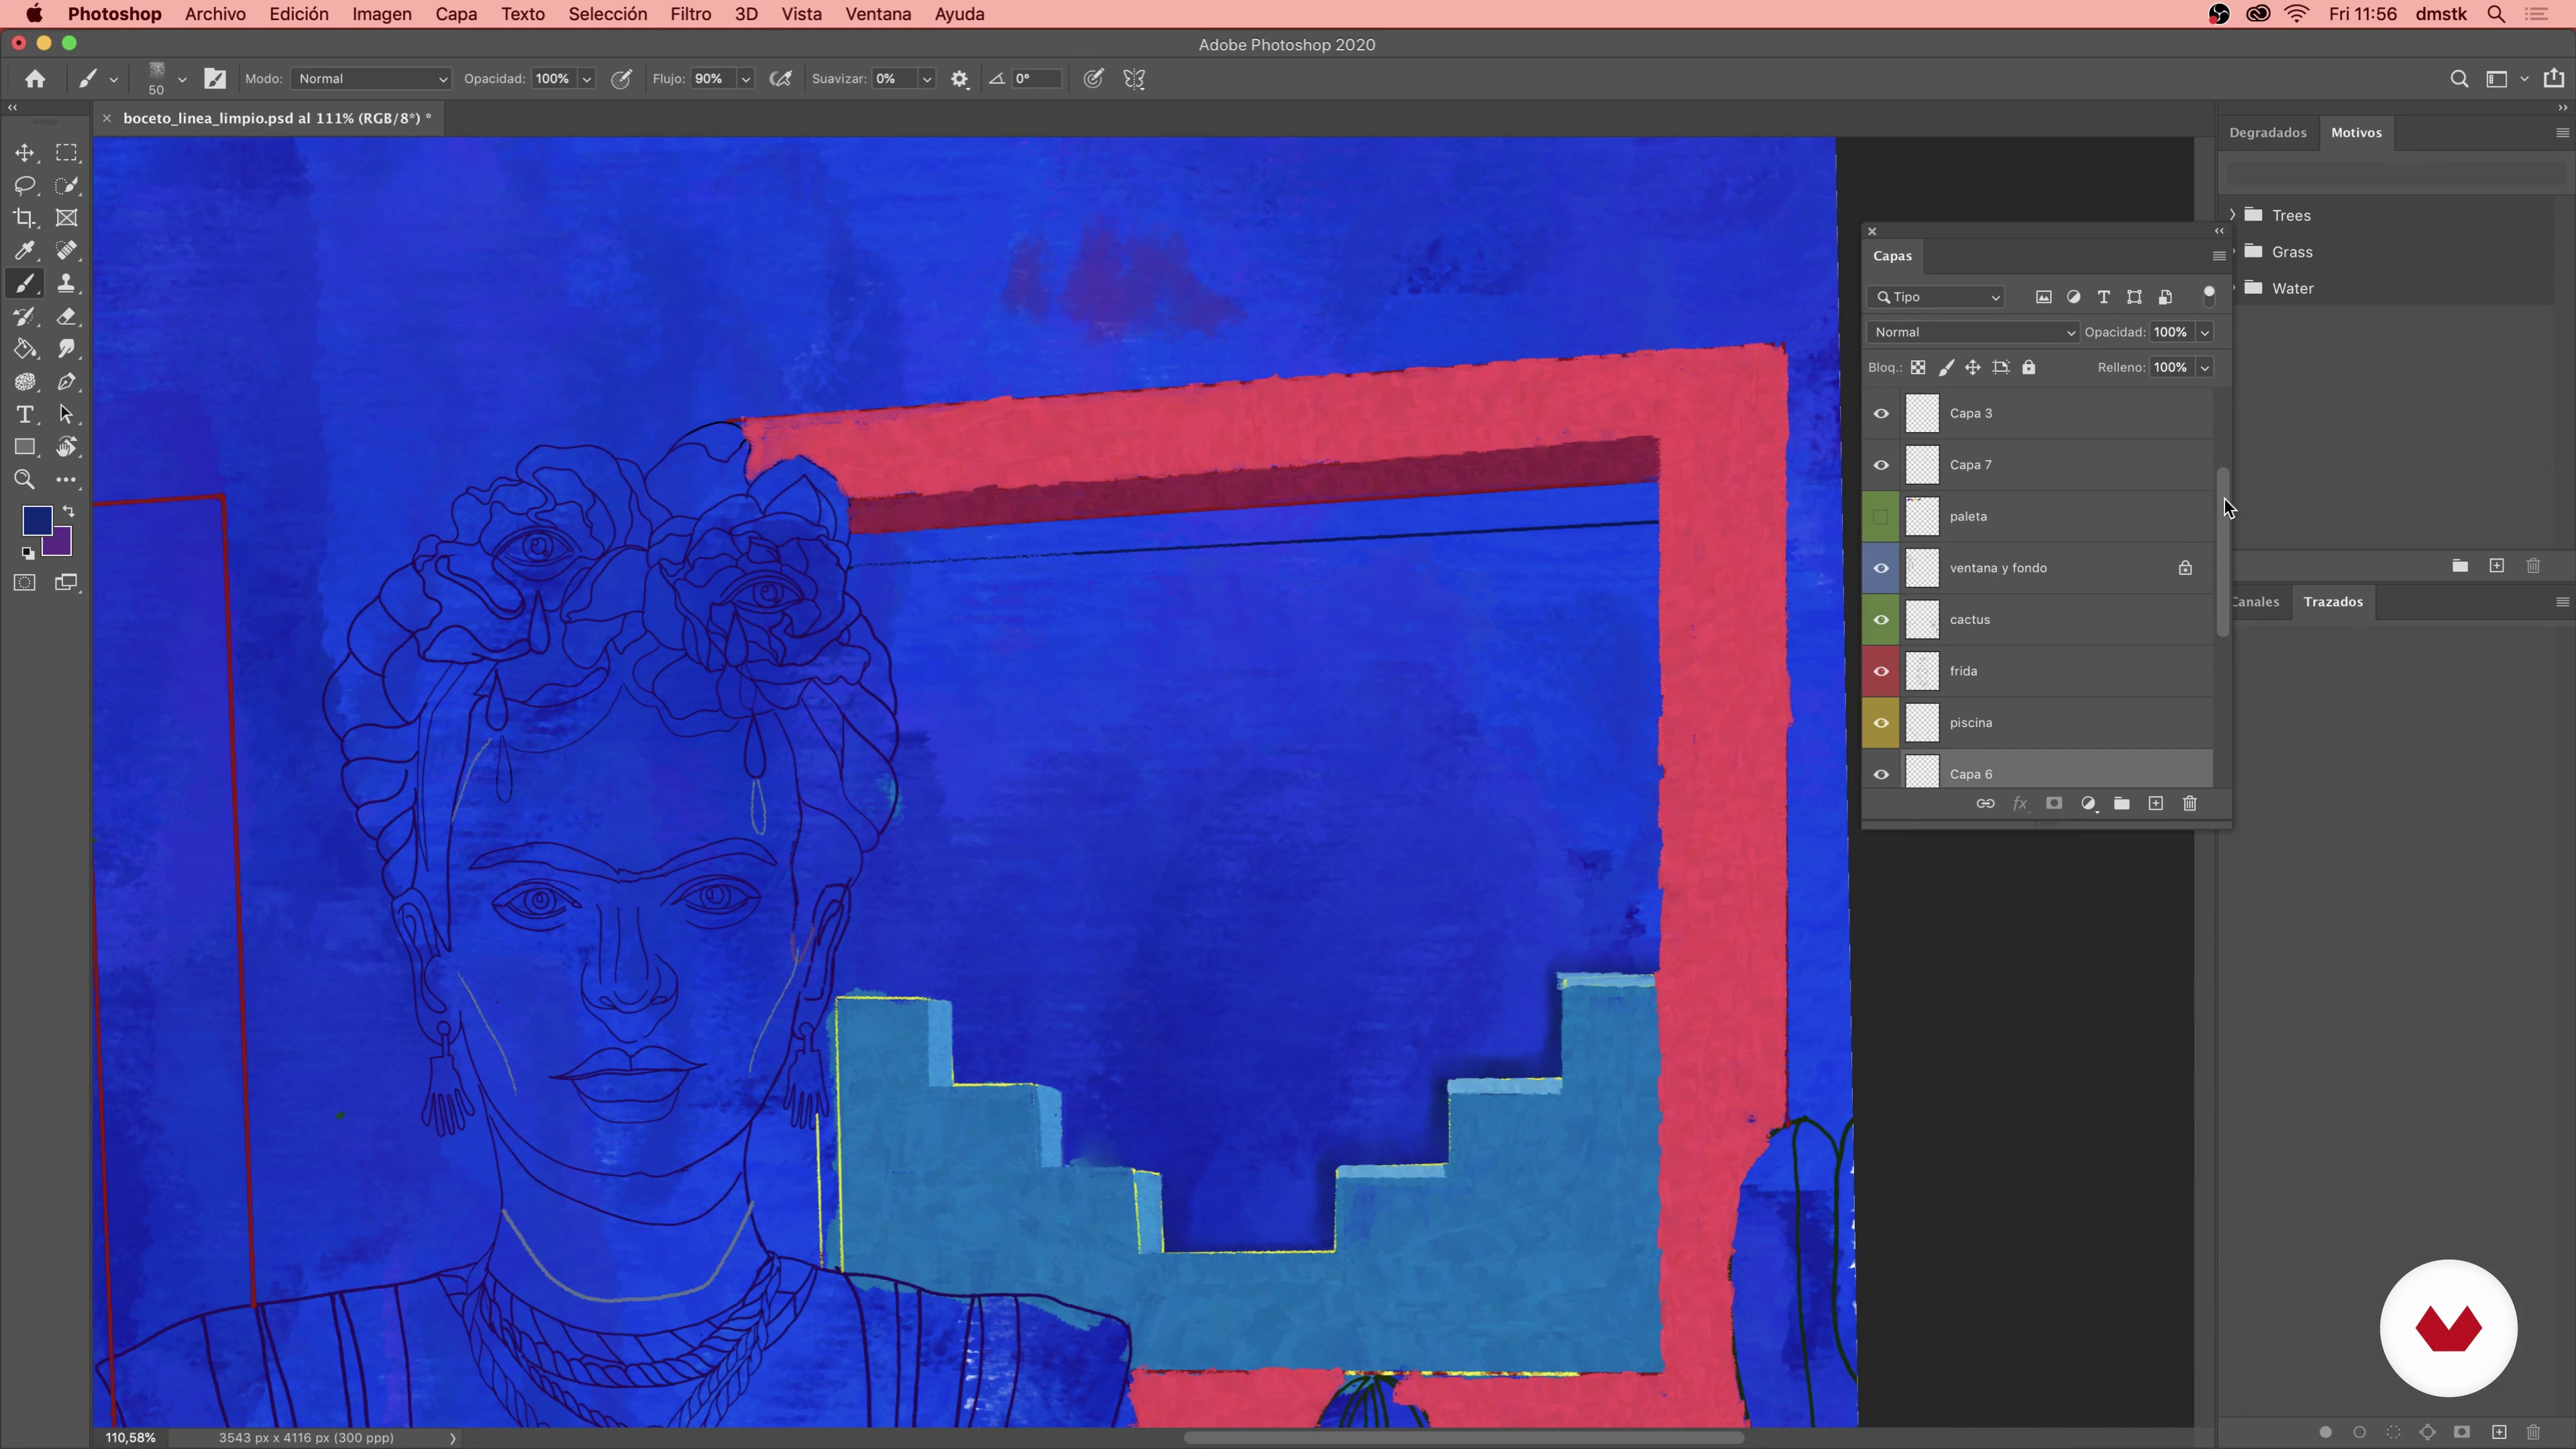
Task: Open the Ventana menu
Action: (878, 14)
